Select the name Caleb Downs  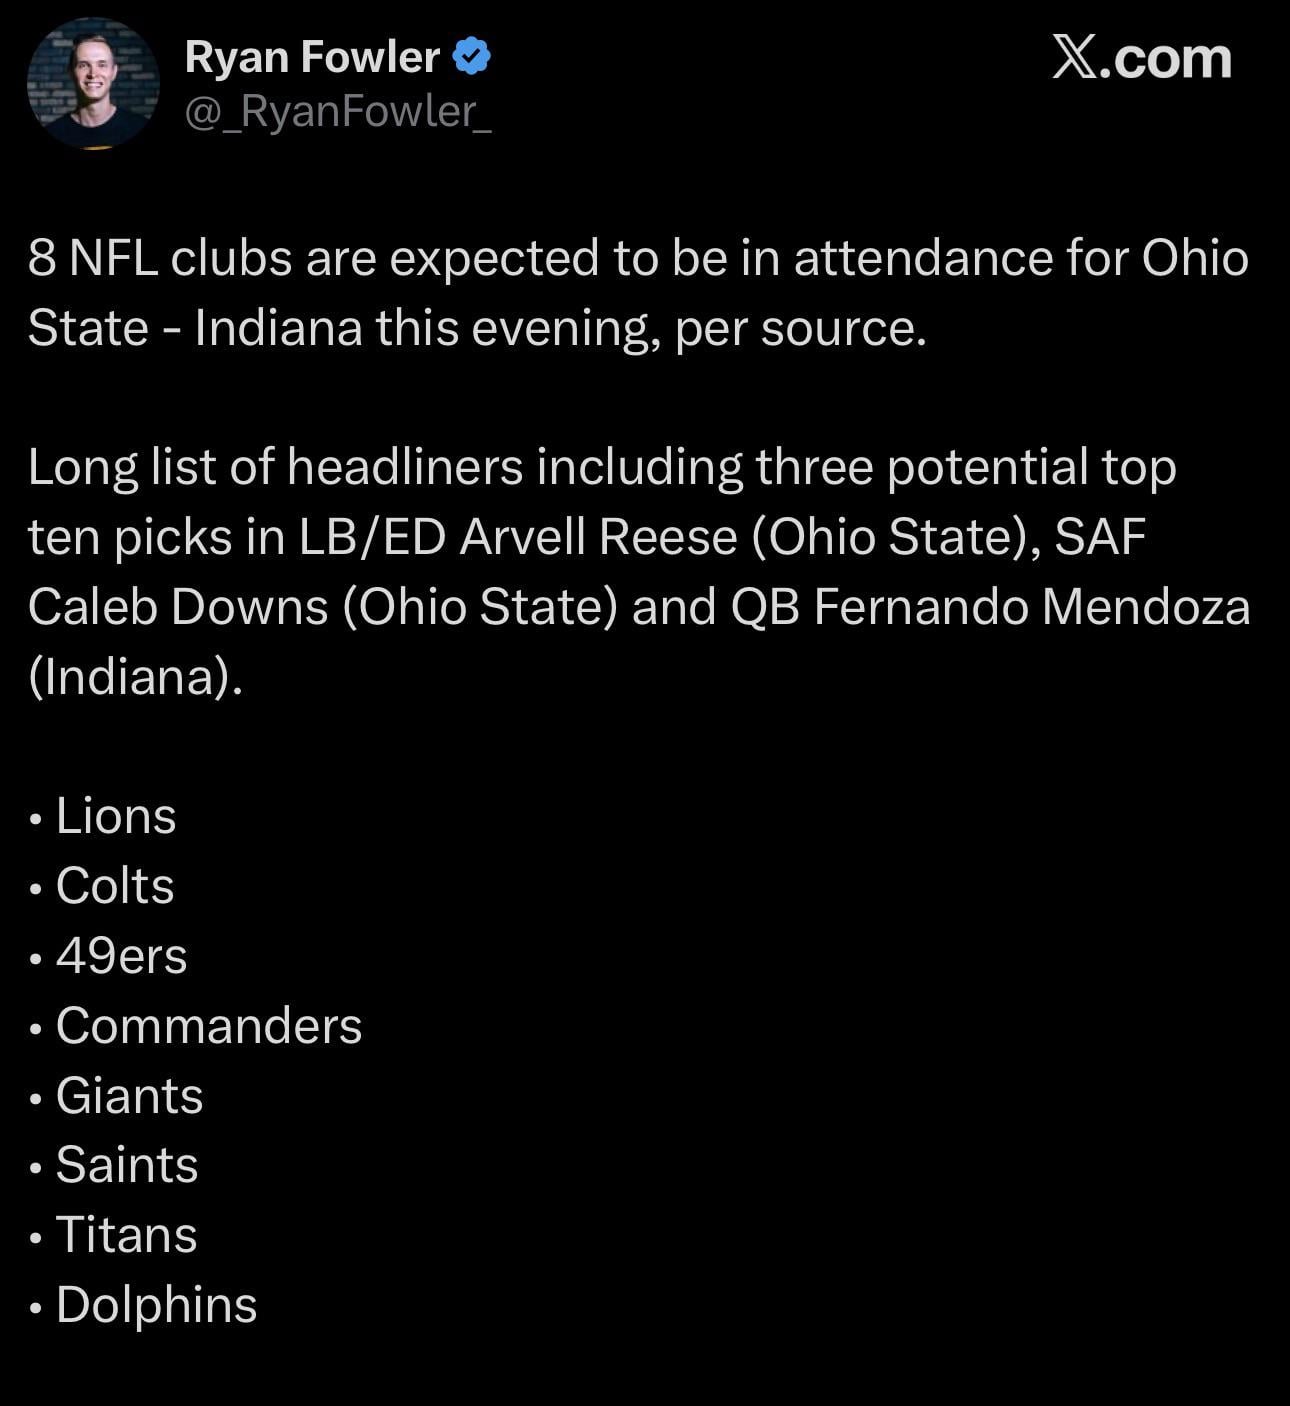[x=178, y=607]
